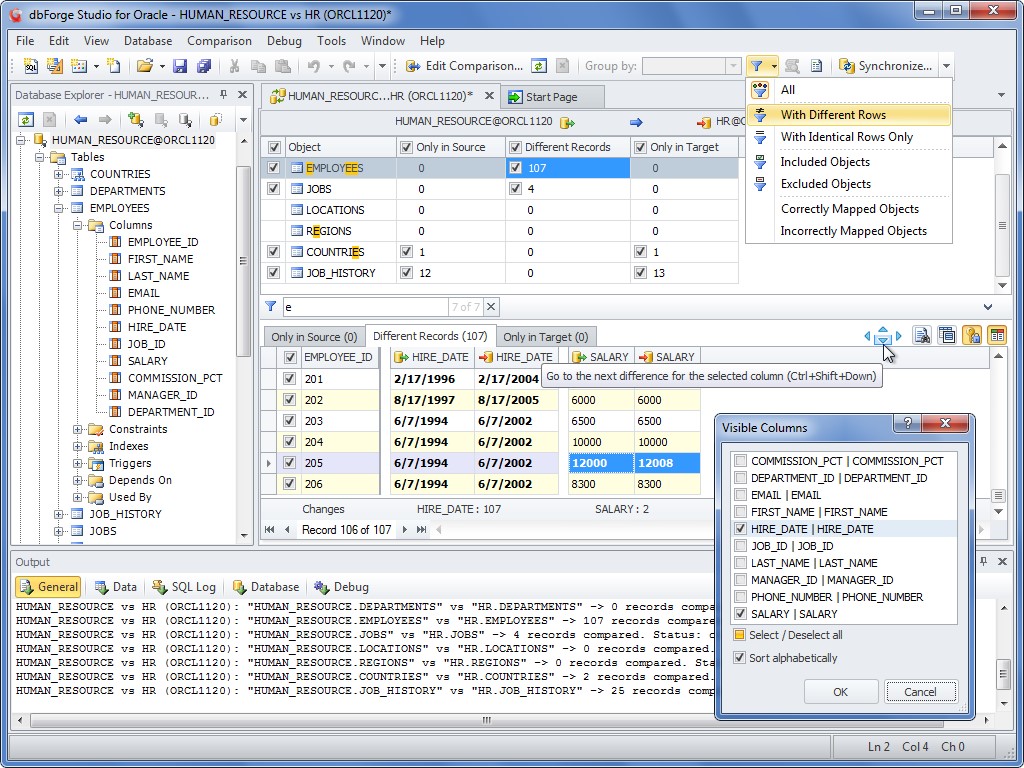This screenshot has width=1024, height=768.
Task: Click the horizontal scrollbar in Output panel
Action: click(487, 720)
